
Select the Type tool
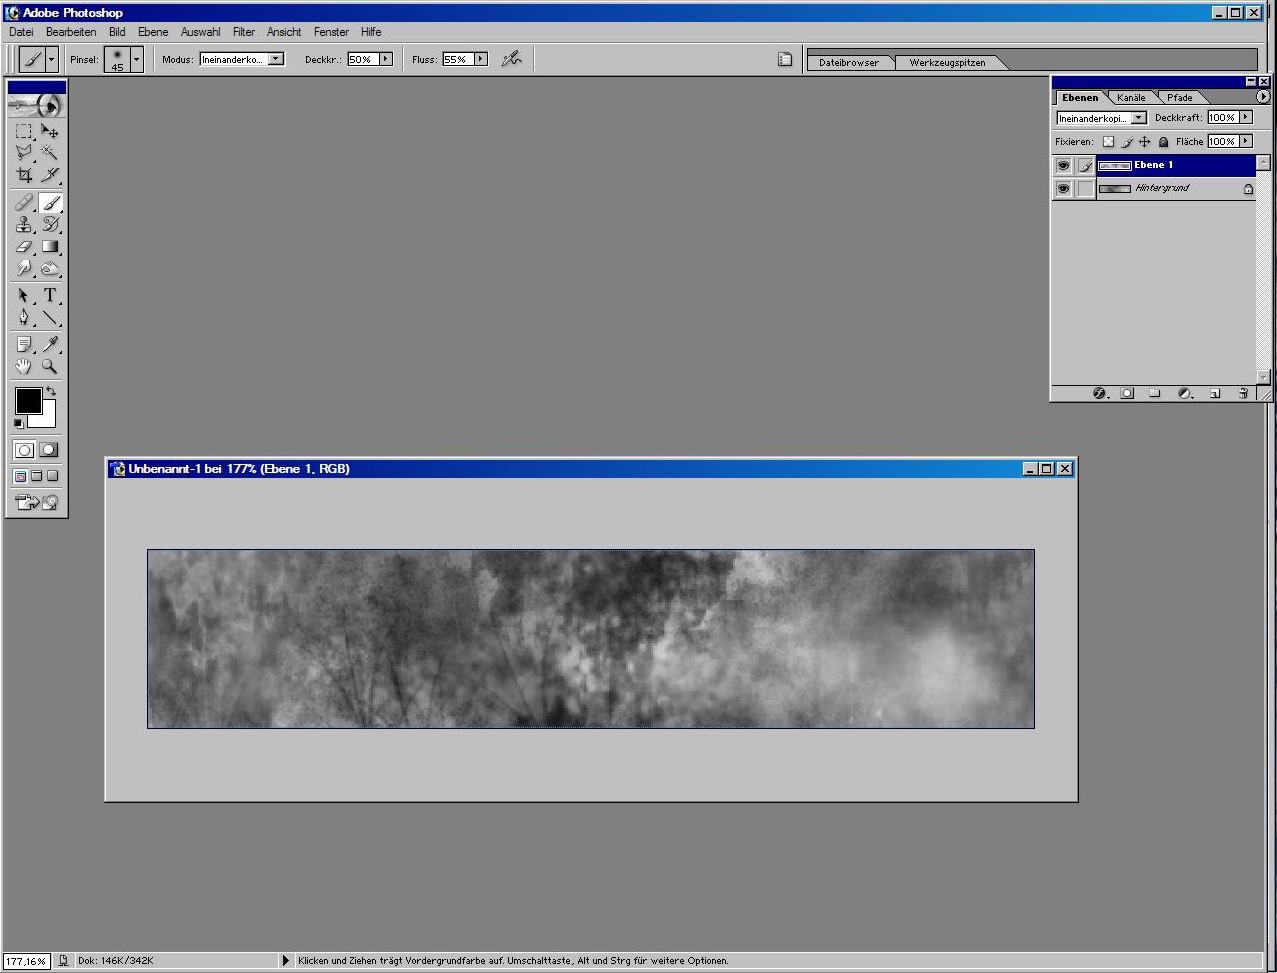(x=49, y=296)
